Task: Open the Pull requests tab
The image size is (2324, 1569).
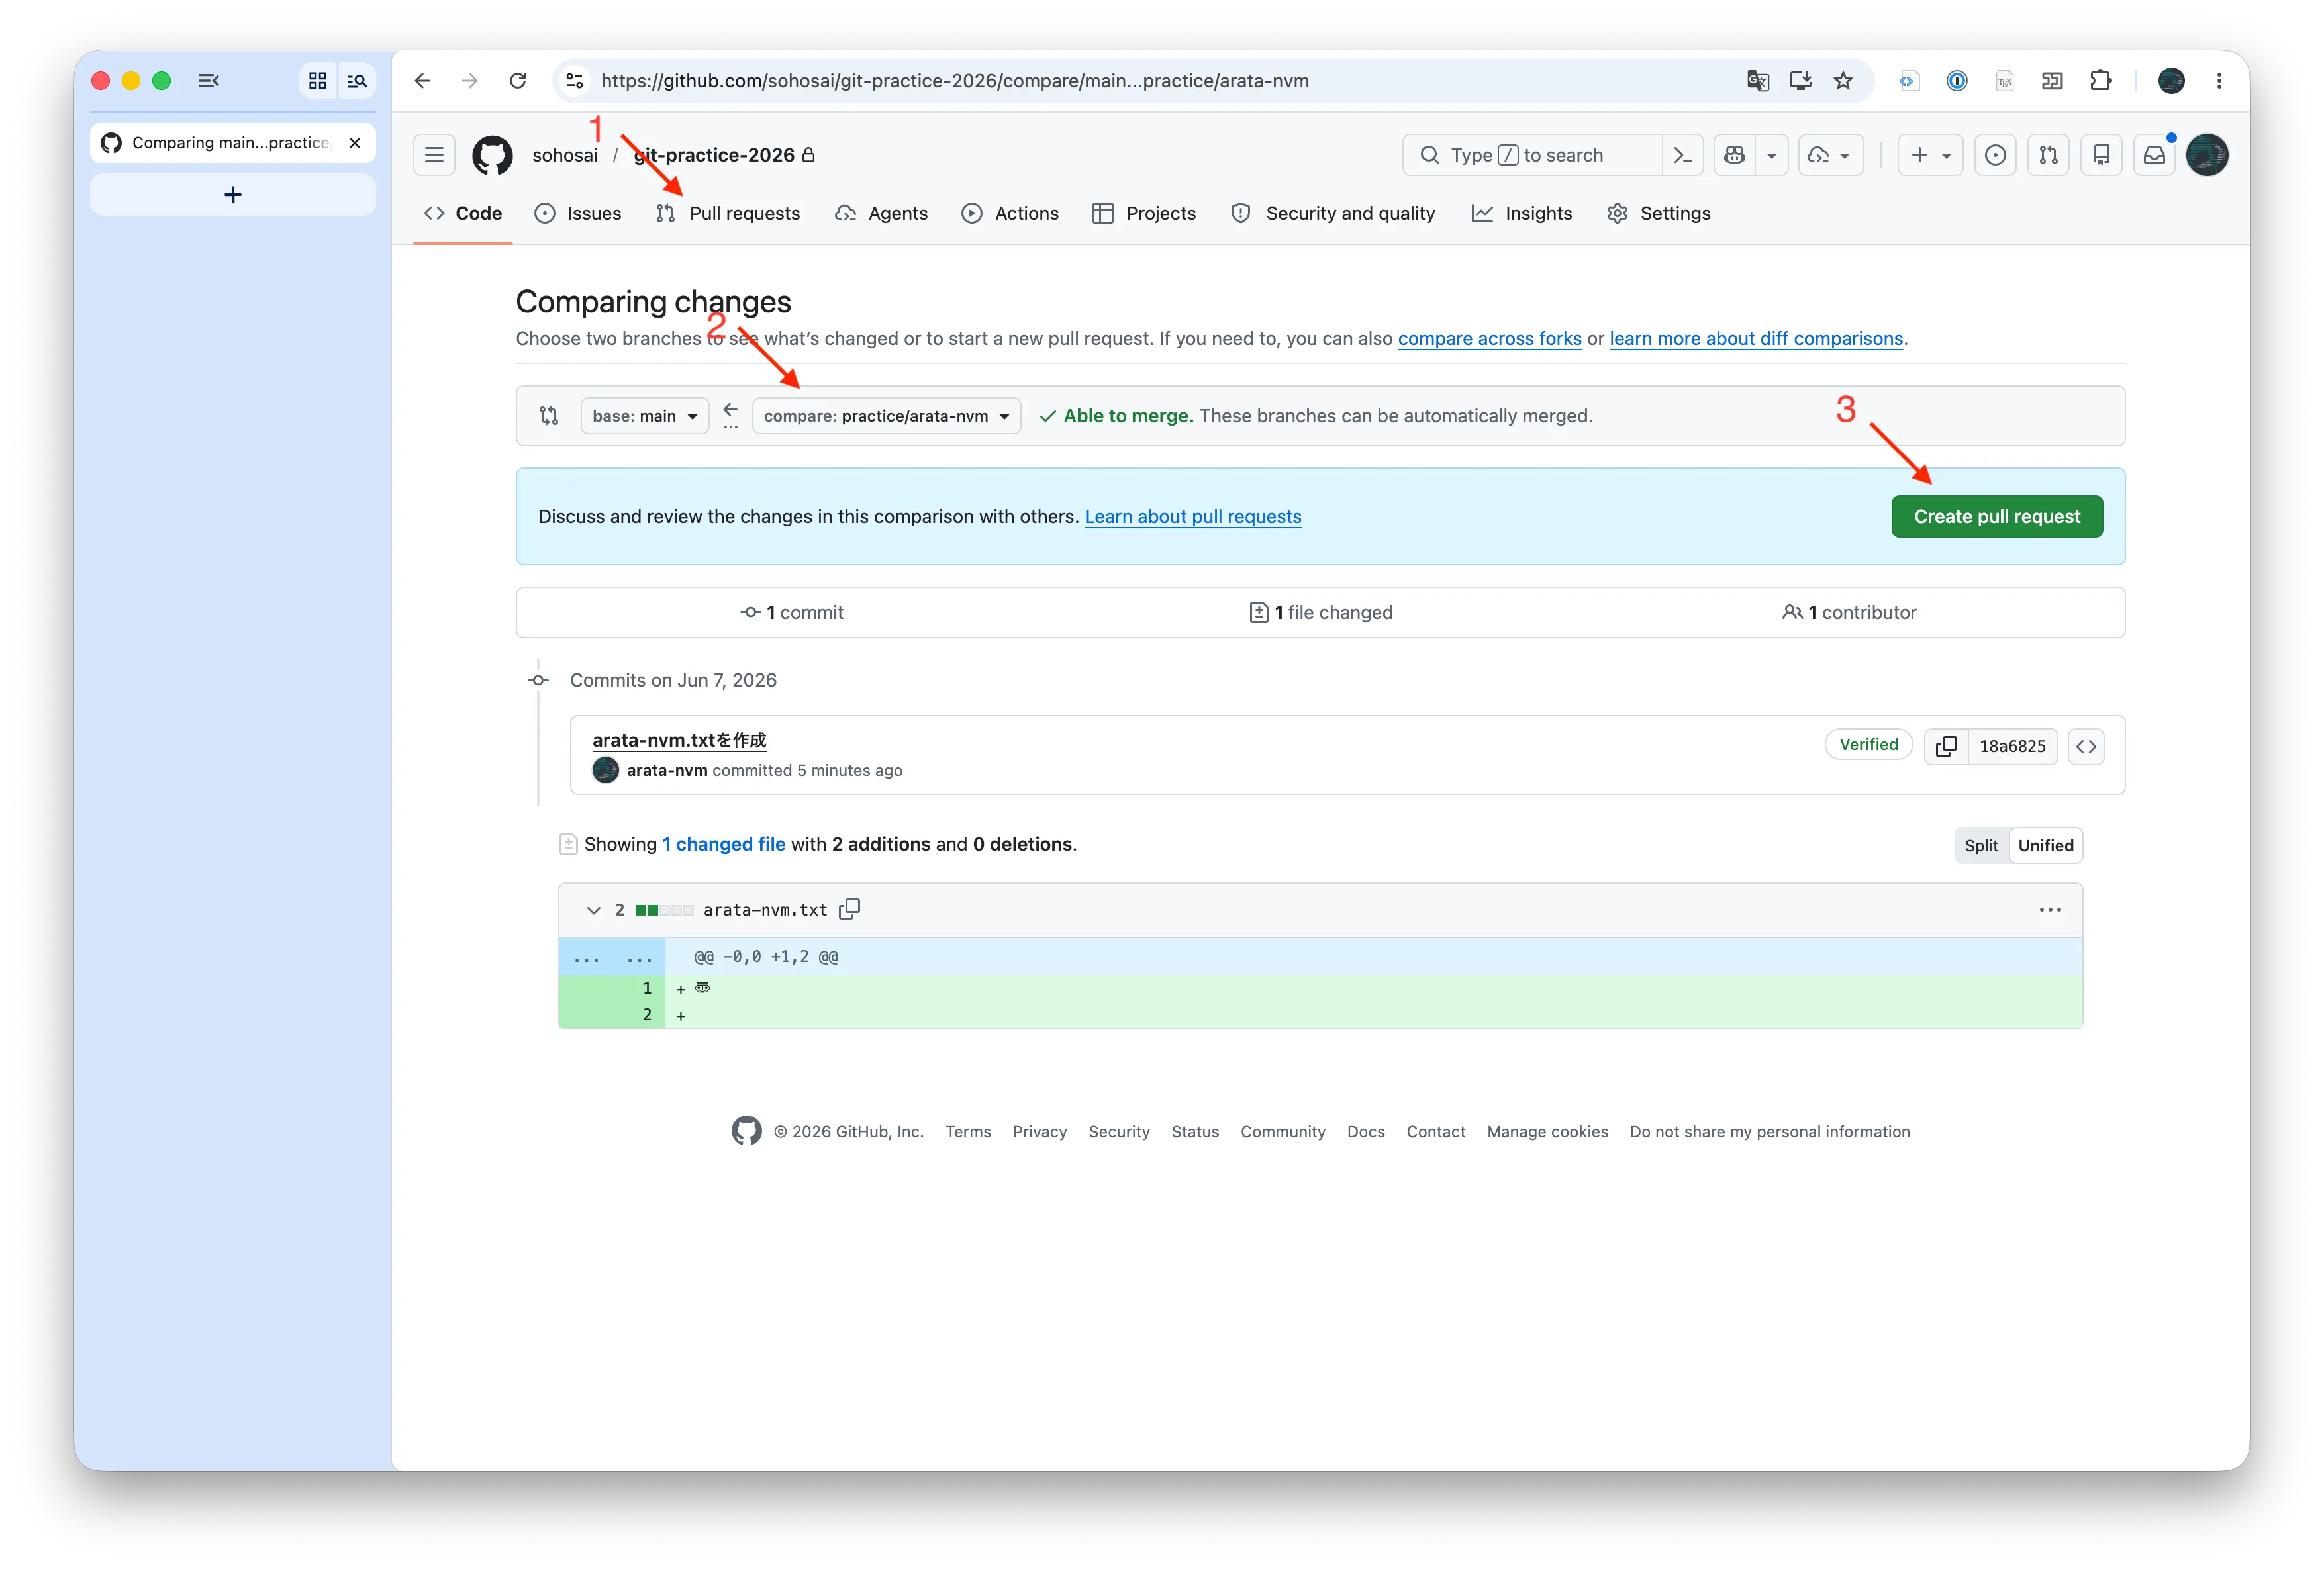Action: click(x=728, y=213)
